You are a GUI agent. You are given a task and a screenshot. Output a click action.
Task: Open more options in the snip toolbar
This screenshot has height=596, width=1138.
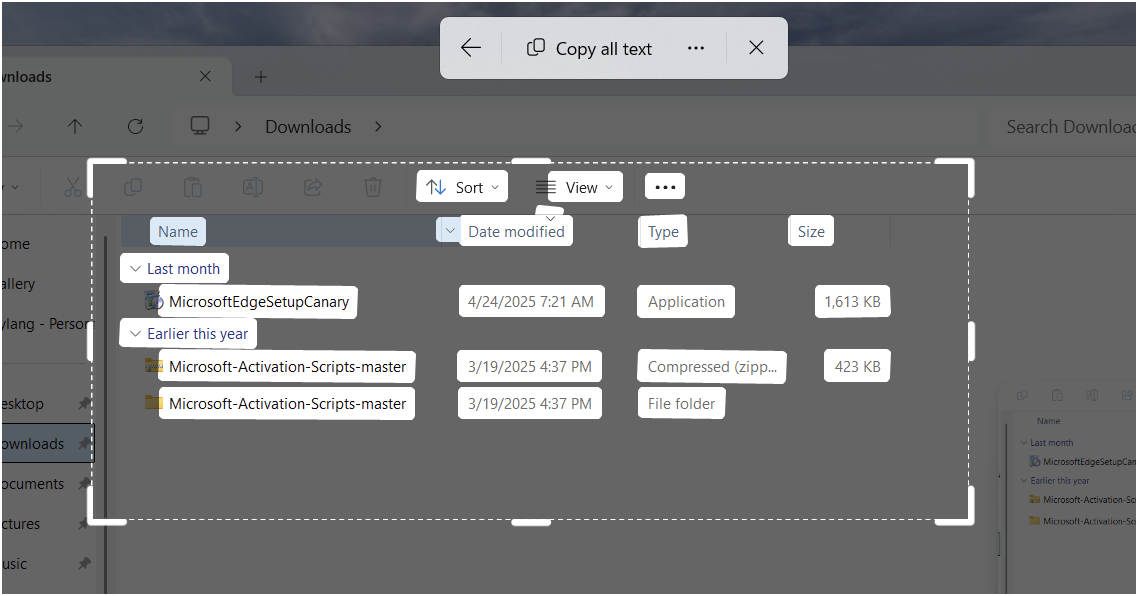click(695, 48)
